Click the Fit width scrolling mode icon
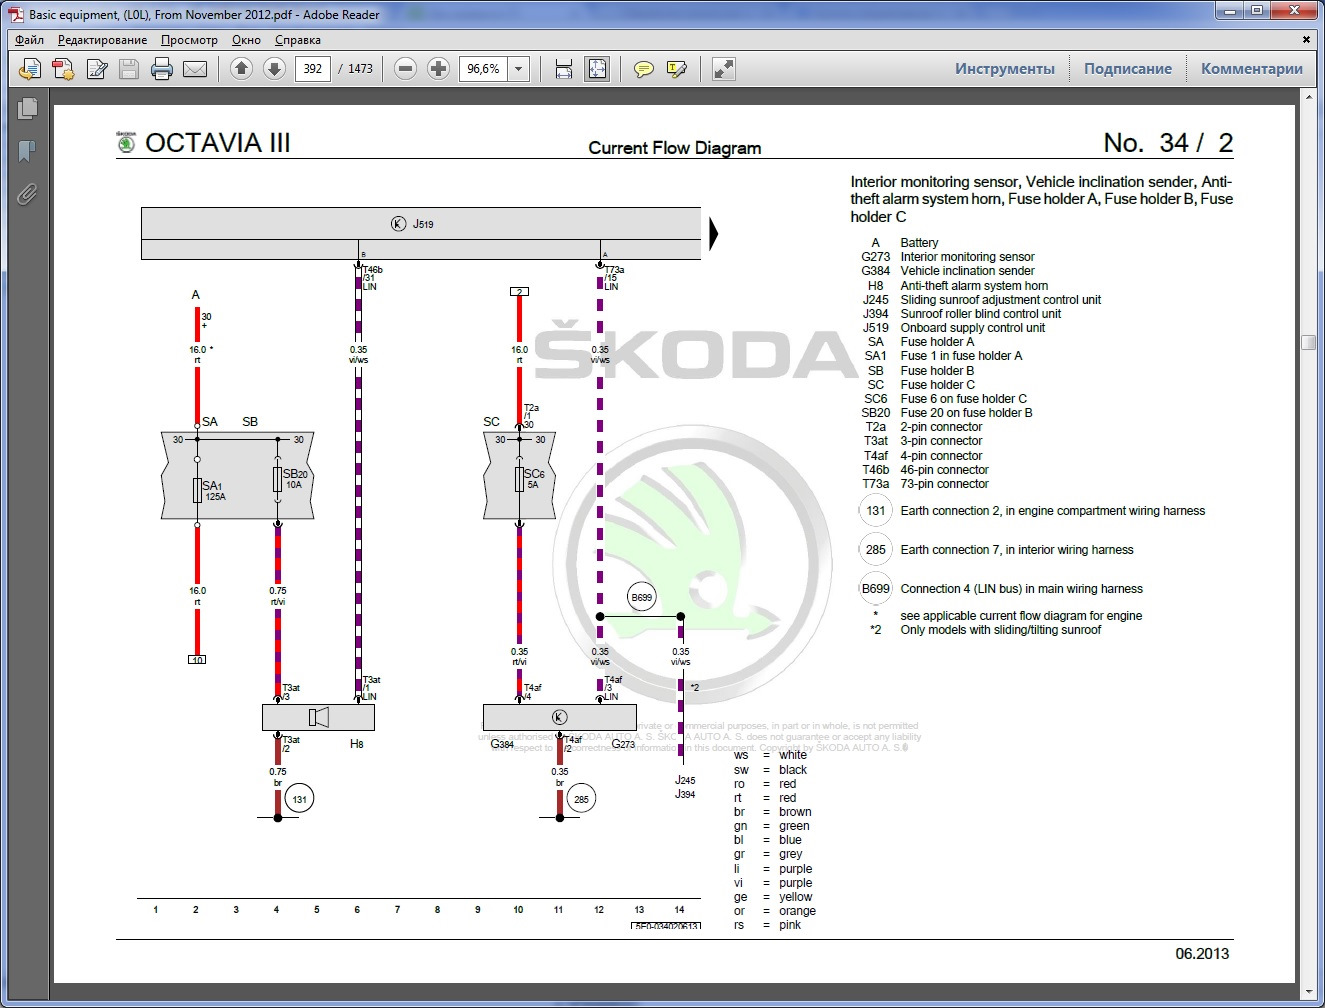 [564, 69]
